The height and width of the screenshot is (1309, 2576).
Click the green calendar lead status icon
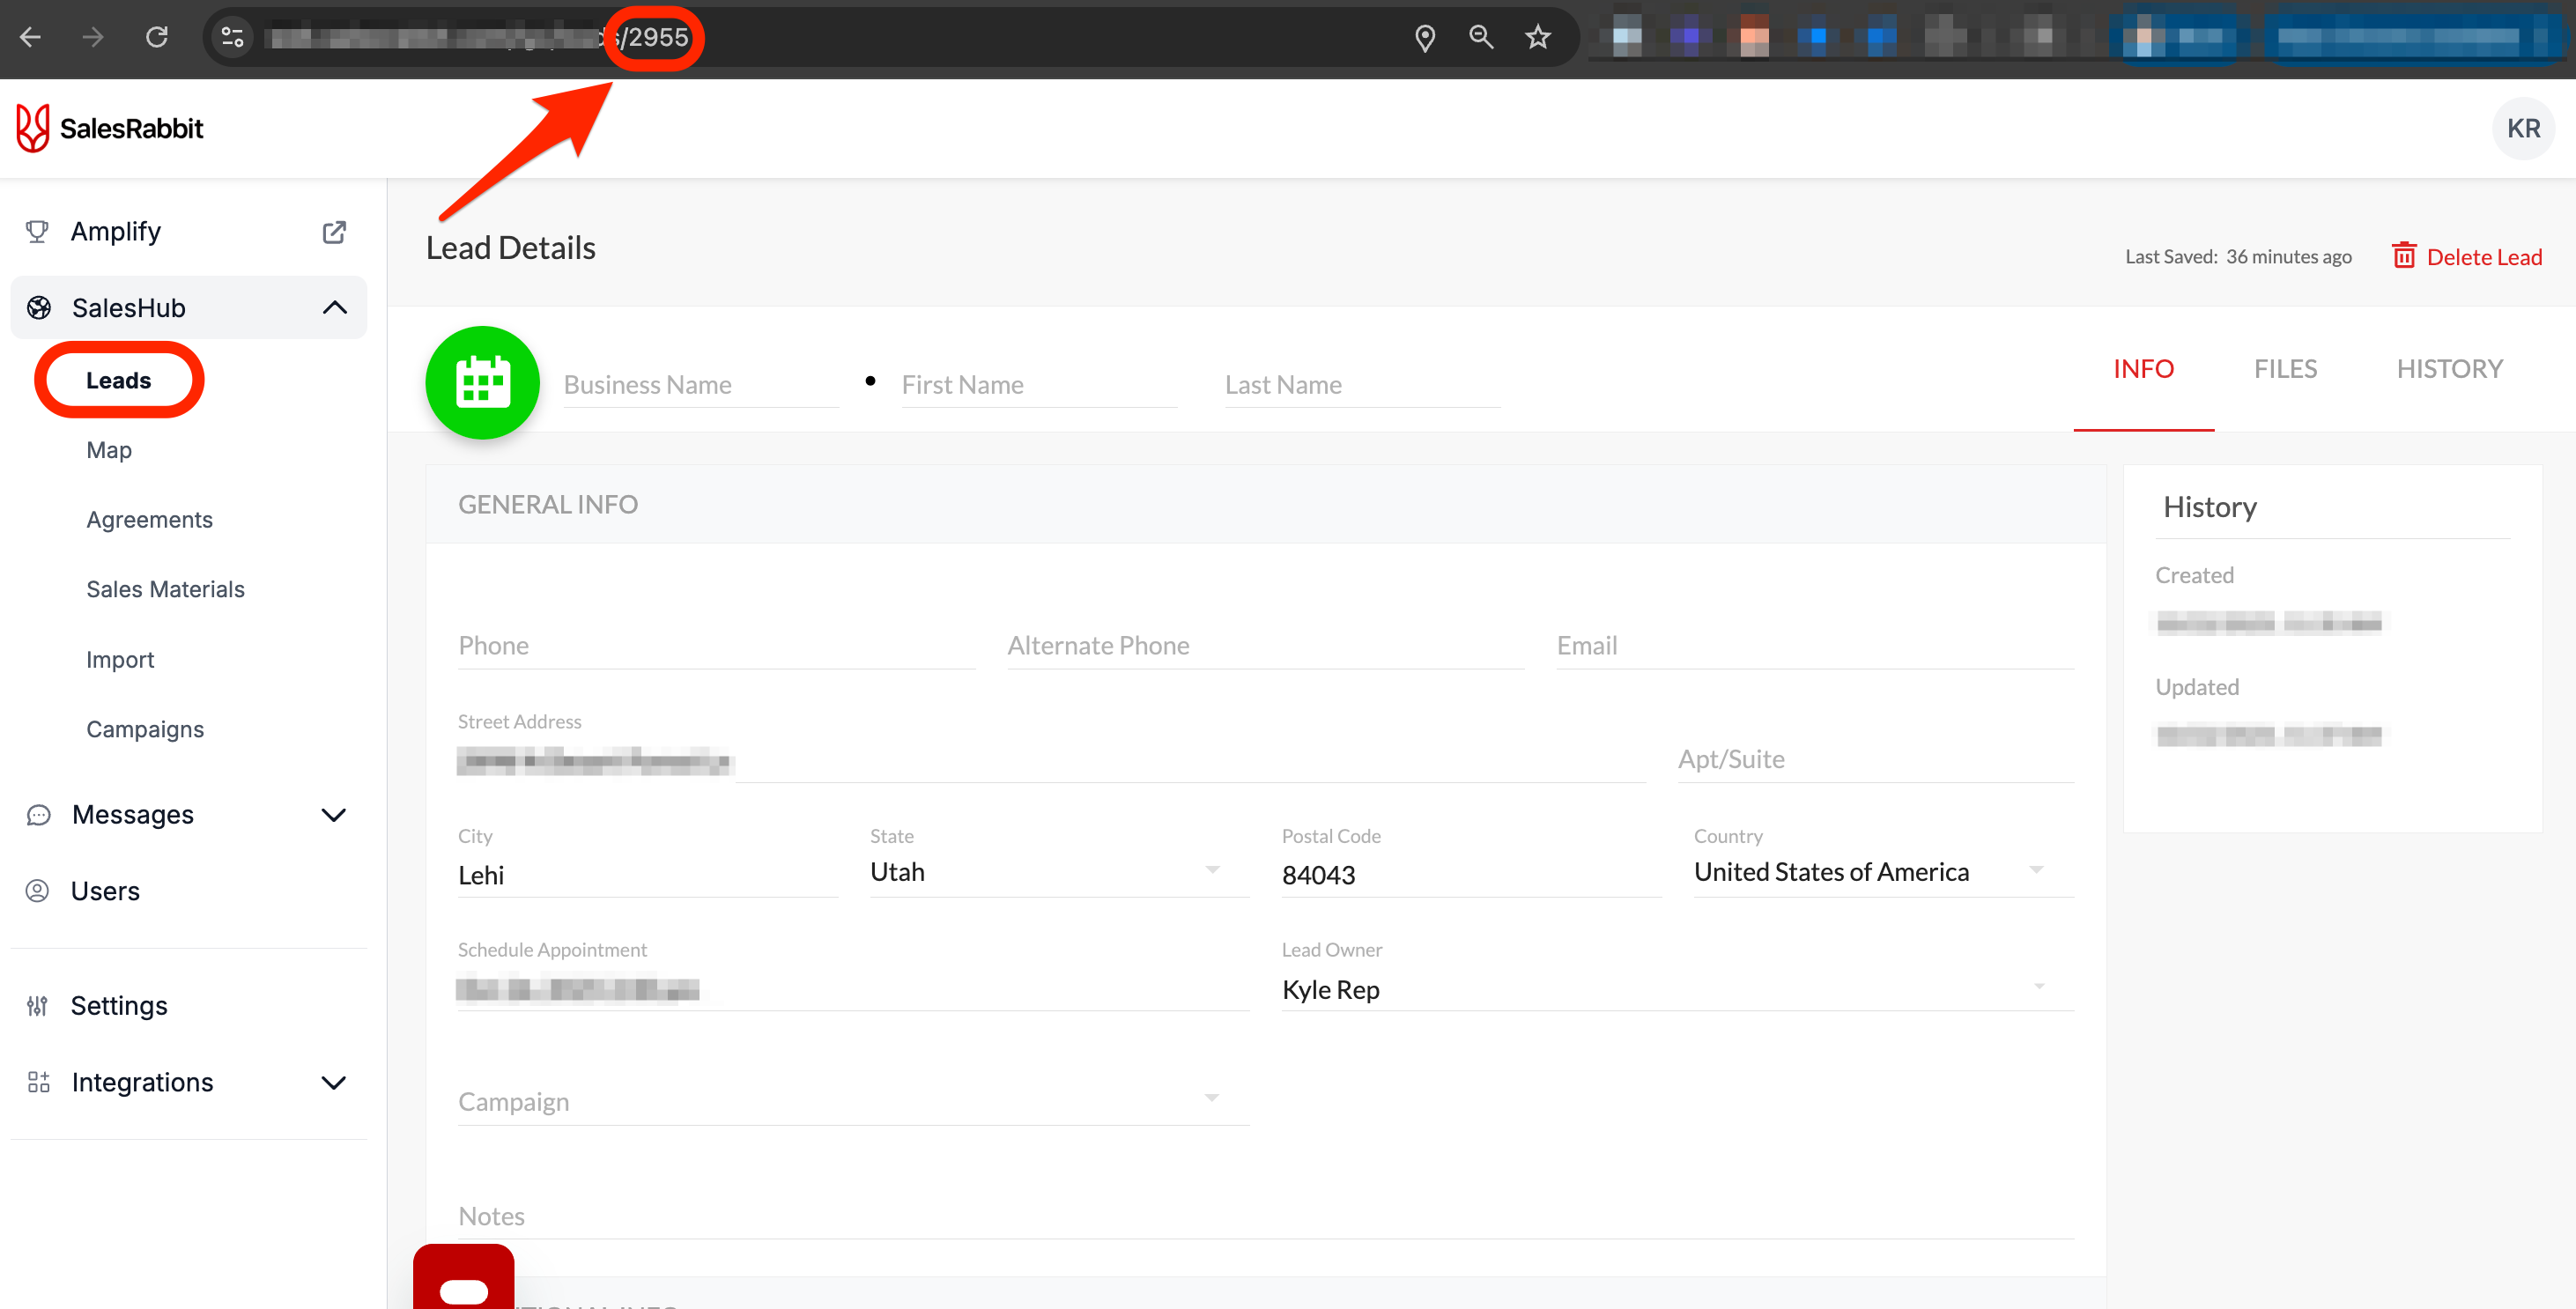(482, 382)
